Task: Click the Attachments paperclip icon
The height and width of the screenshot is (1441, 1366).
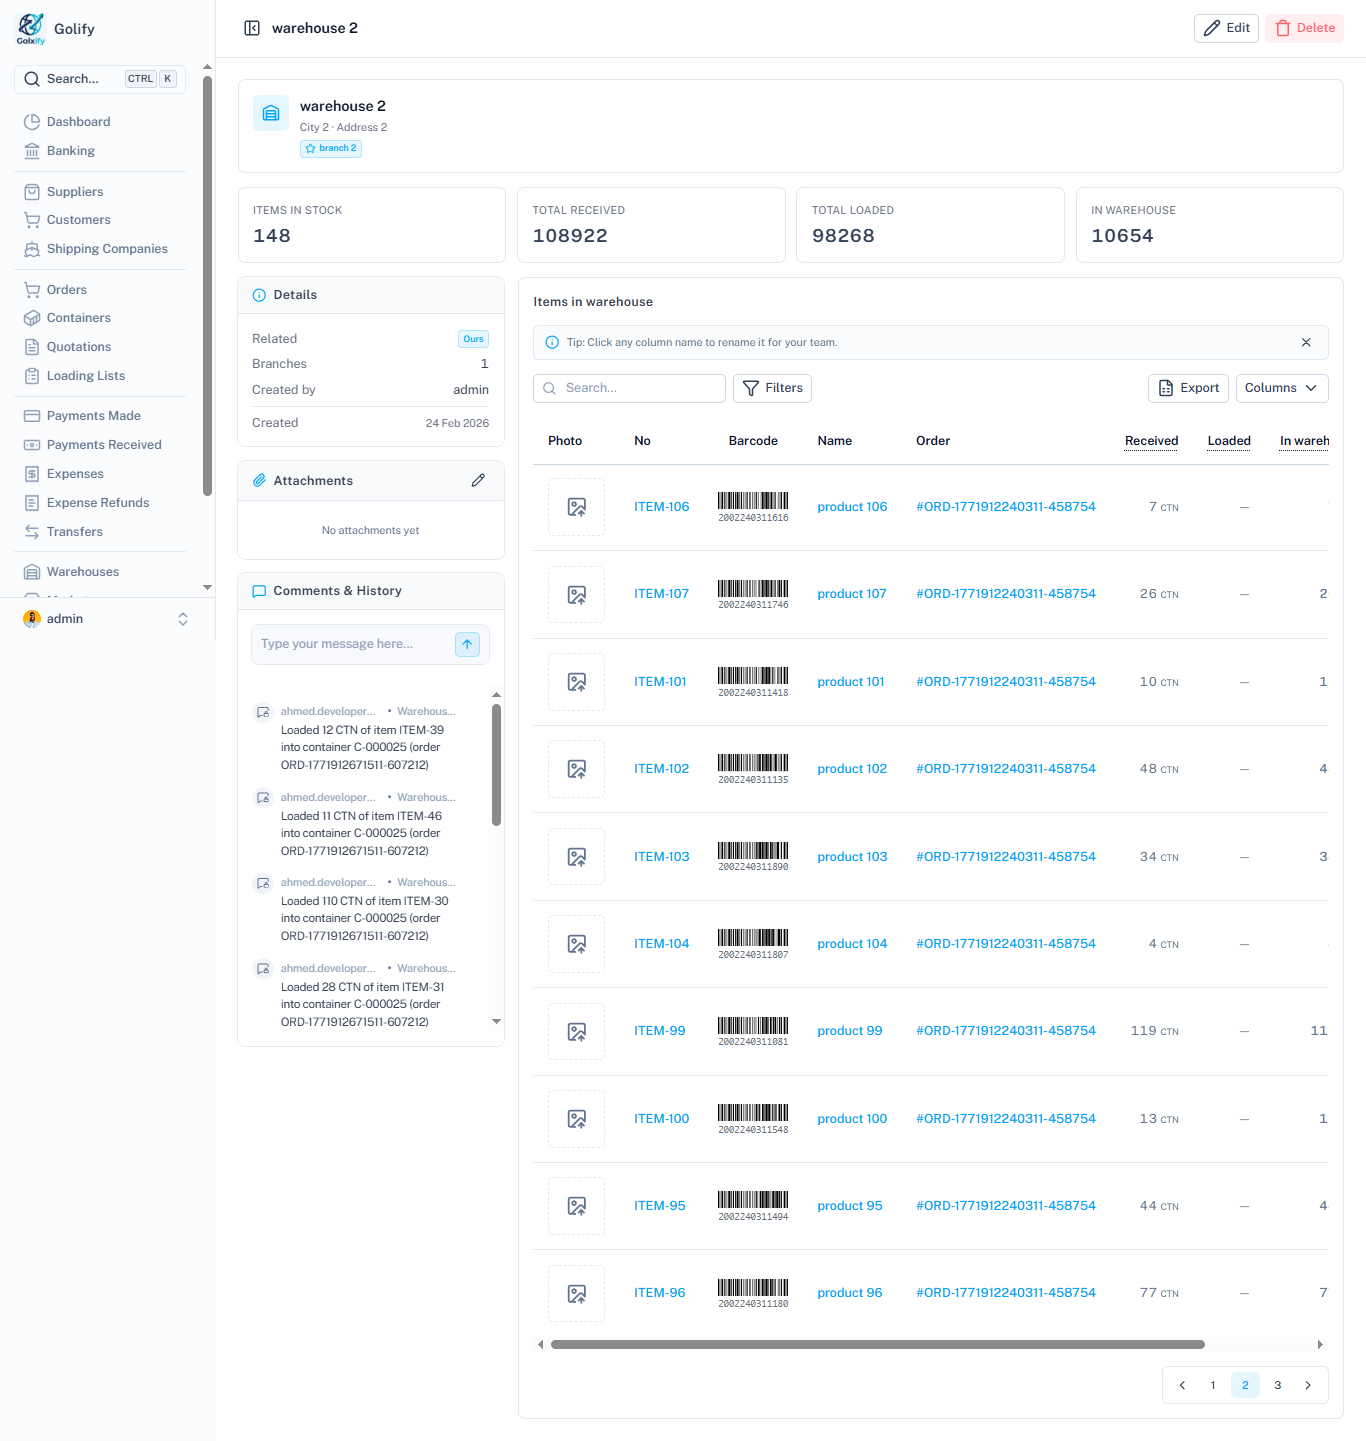Action: (x=259, y=481)
